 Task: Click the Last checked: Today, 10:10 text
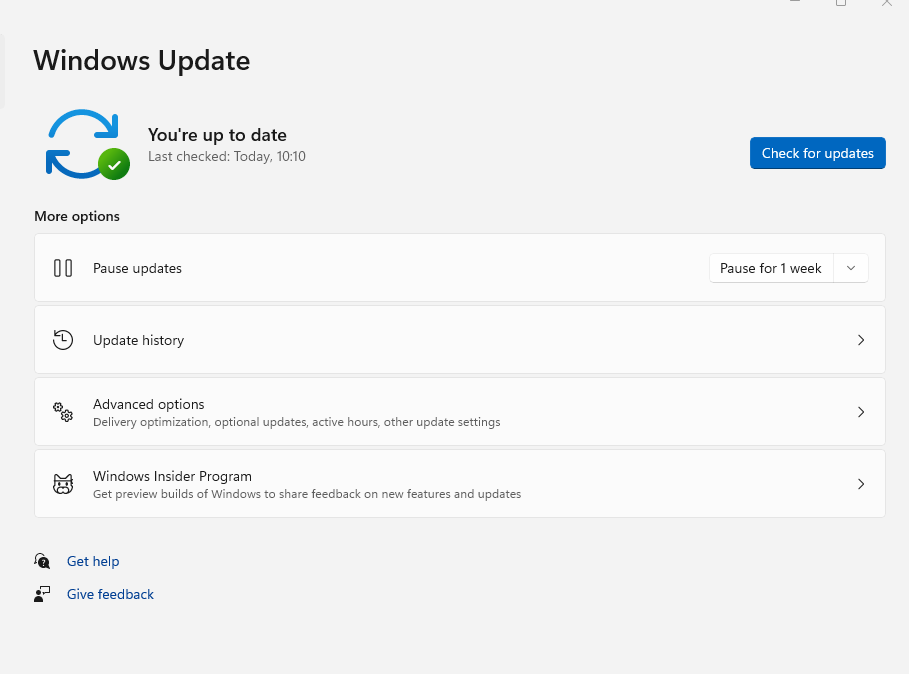(227, 156)
